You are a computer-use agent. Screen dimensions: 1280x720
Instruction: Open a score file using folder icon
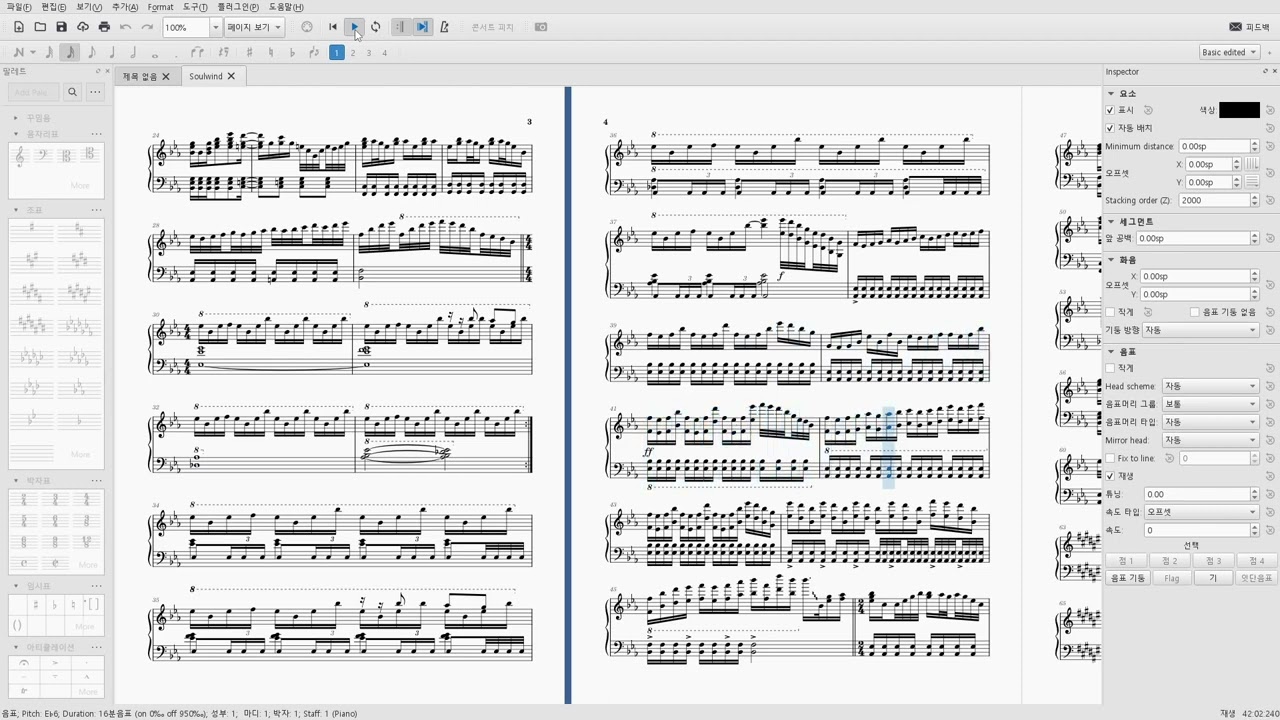pyautogui.click(x=40, y=27)
